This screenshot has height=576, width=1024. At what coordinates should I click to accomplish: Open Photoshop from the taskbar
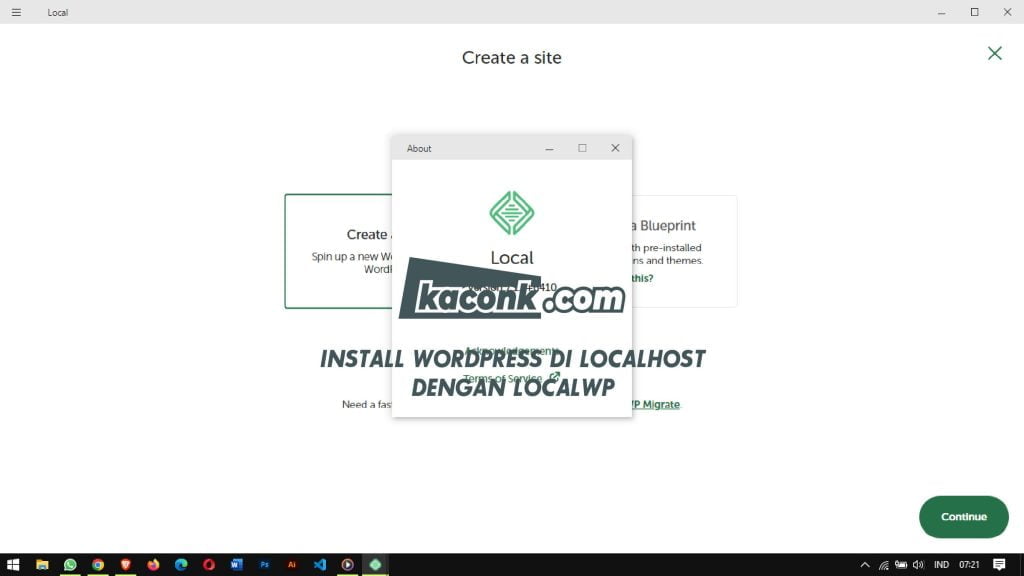(x=264, y=564)
